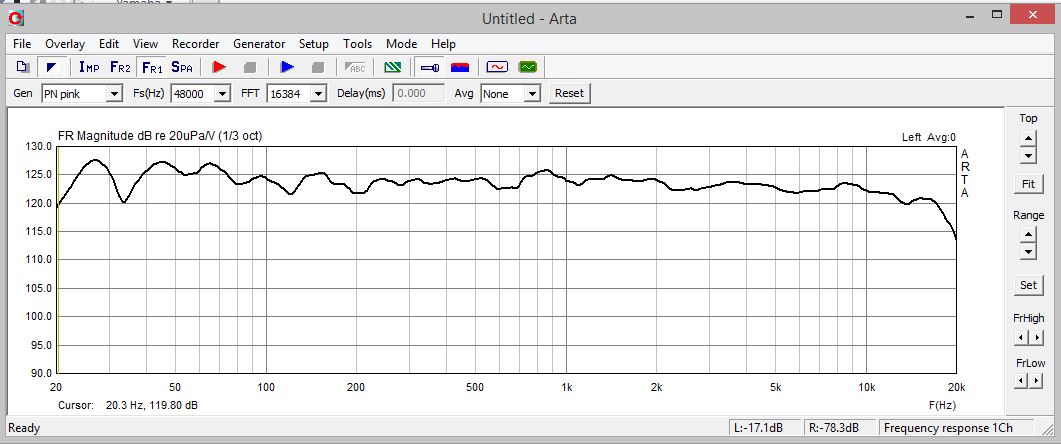Open the Mode menu
The image size is (1061, 444).
[x=401, y=44]
